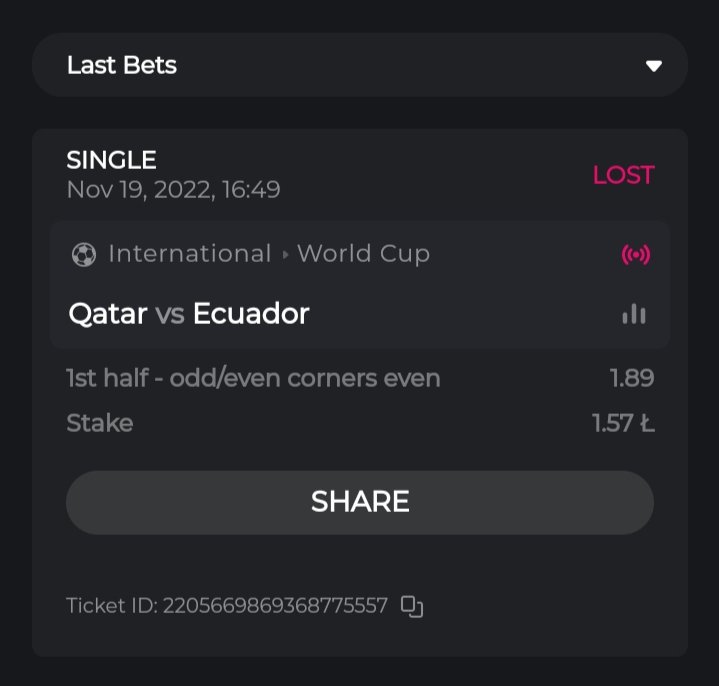Viewport: 719px width, 686px height.
Task: Click the 1st half odd/even corners selection
Action: click(253, 378)
